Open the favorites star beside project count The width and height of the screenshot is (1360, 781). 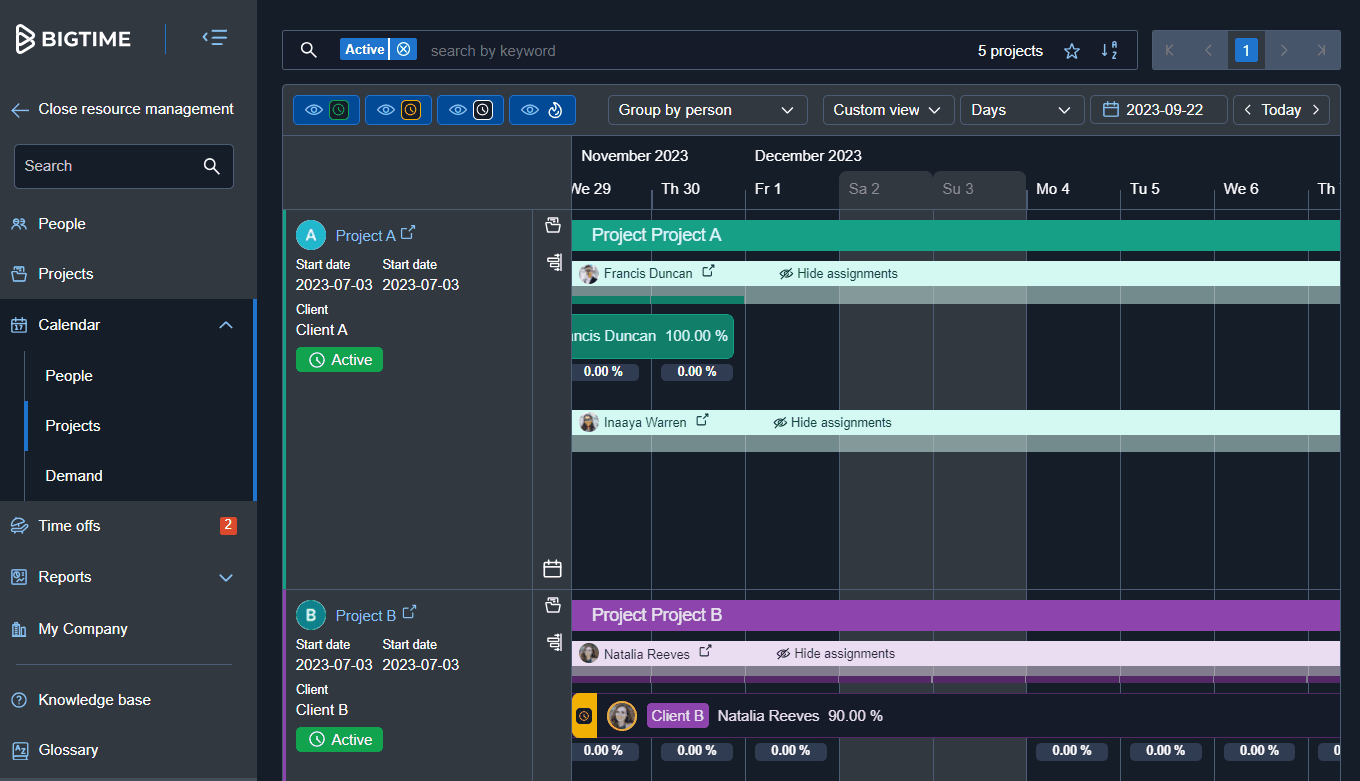coord(1071,49)
